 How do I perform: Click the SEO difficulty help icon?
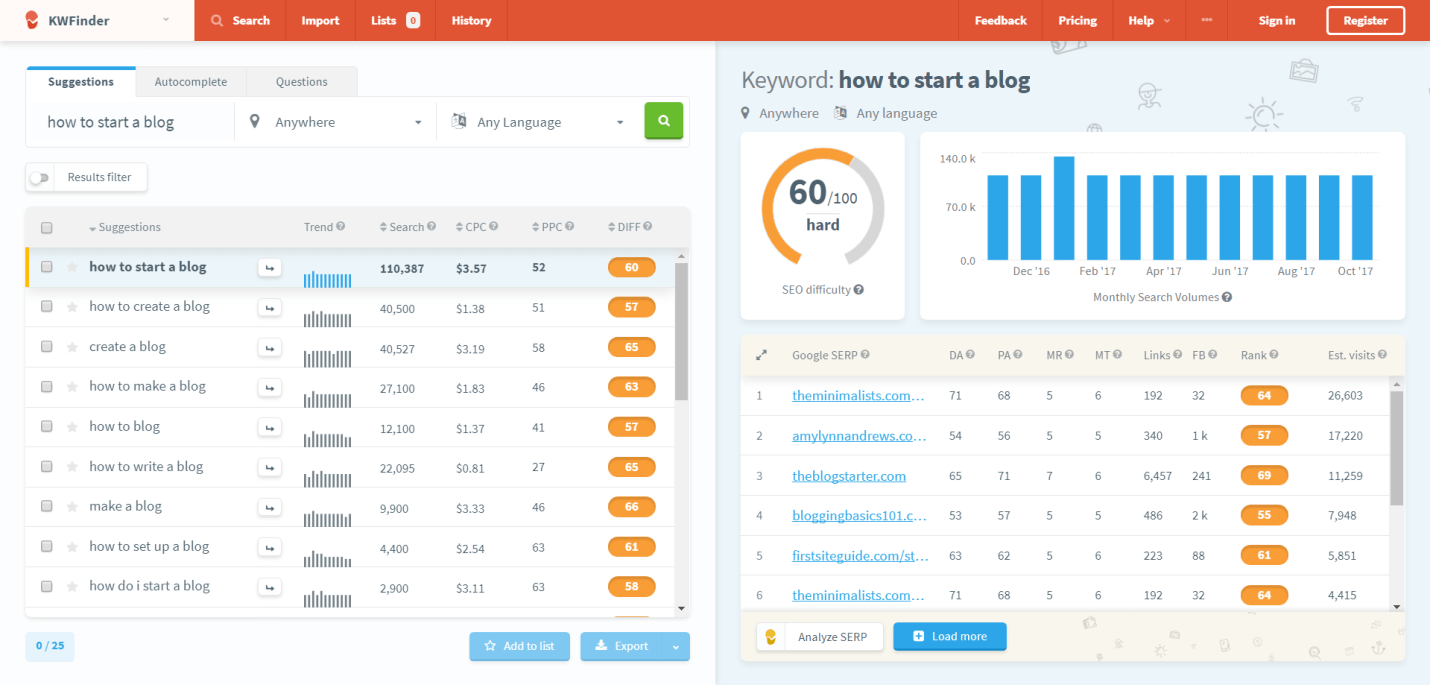click(x=859, y=290)
